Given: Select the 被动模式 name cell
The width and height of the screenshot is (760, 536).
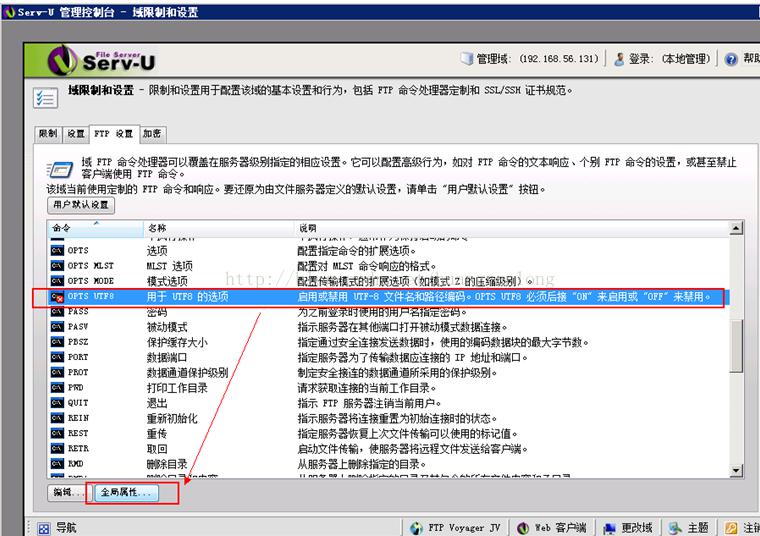Looking at the screenshot, I should point(167,327).
